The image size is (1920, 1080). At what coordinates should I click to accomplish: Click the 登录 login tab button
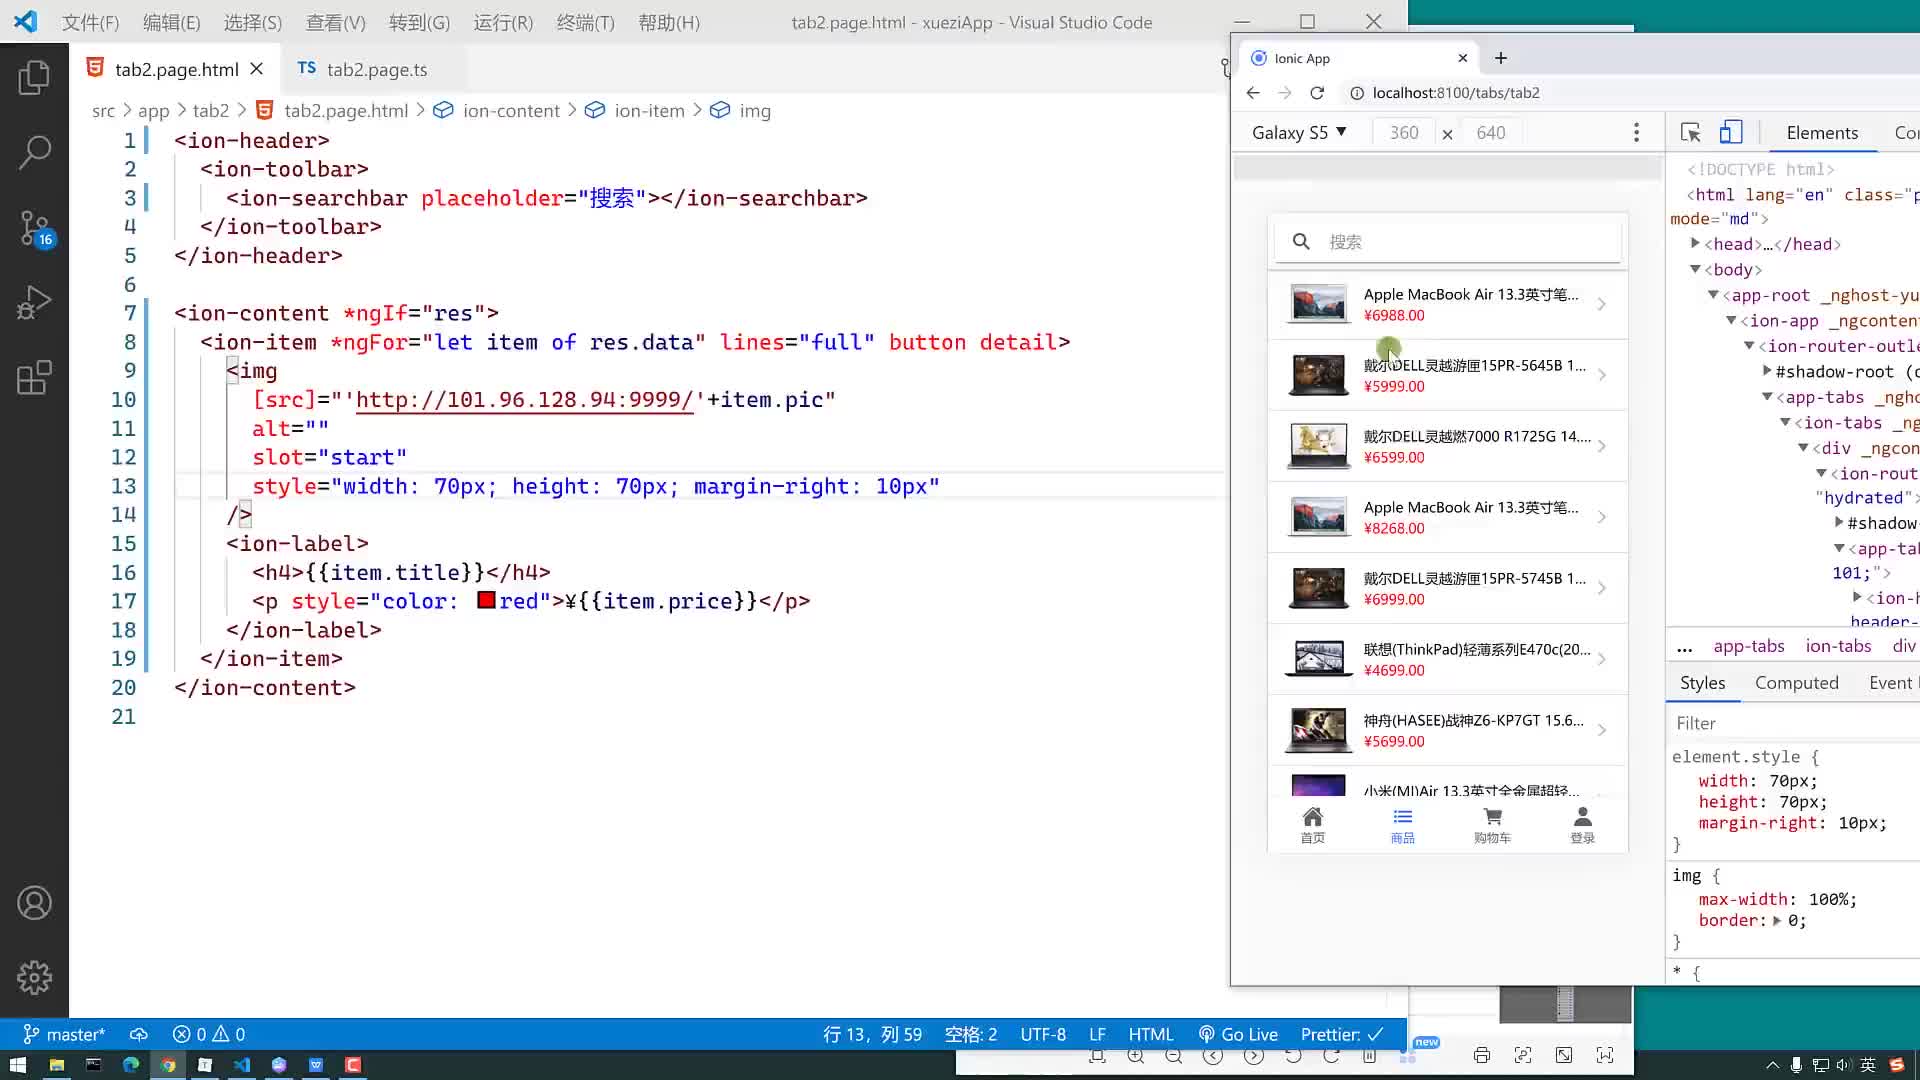1582,826
